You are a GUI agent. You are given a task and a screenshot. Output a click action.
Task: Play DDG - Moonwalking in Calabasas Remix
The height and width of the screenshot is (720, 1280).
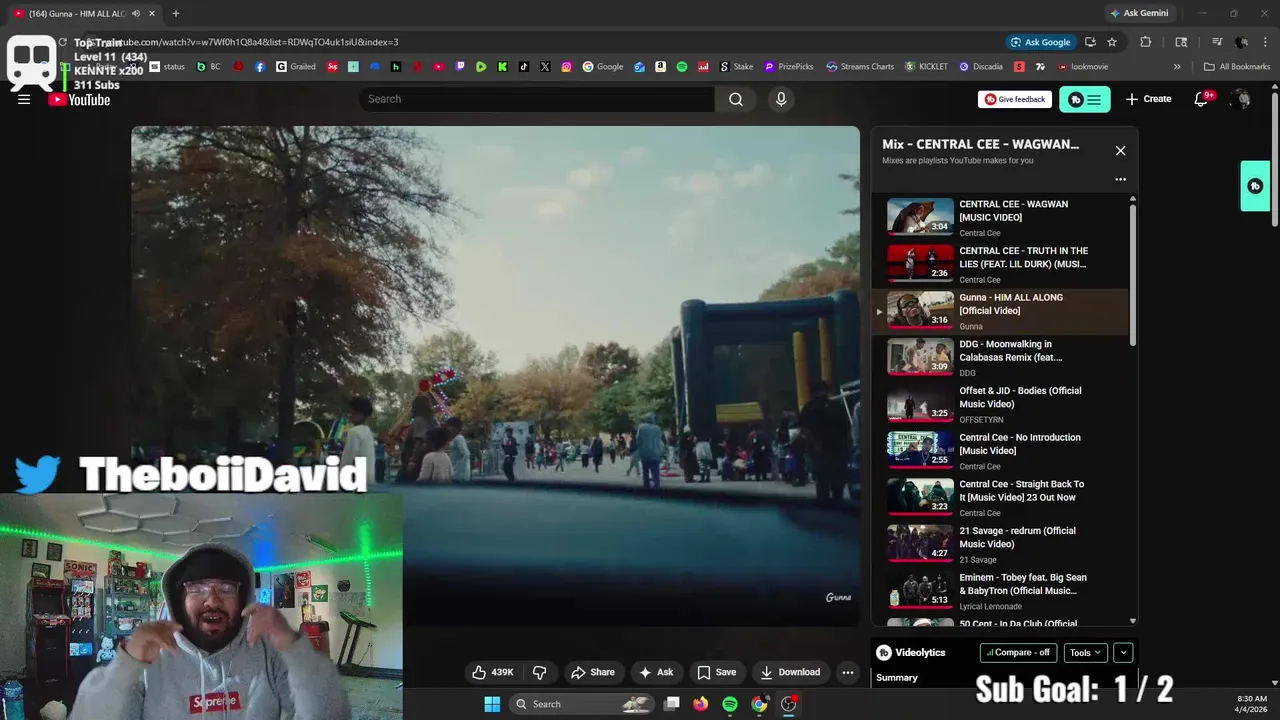(x=1000, y=357)
